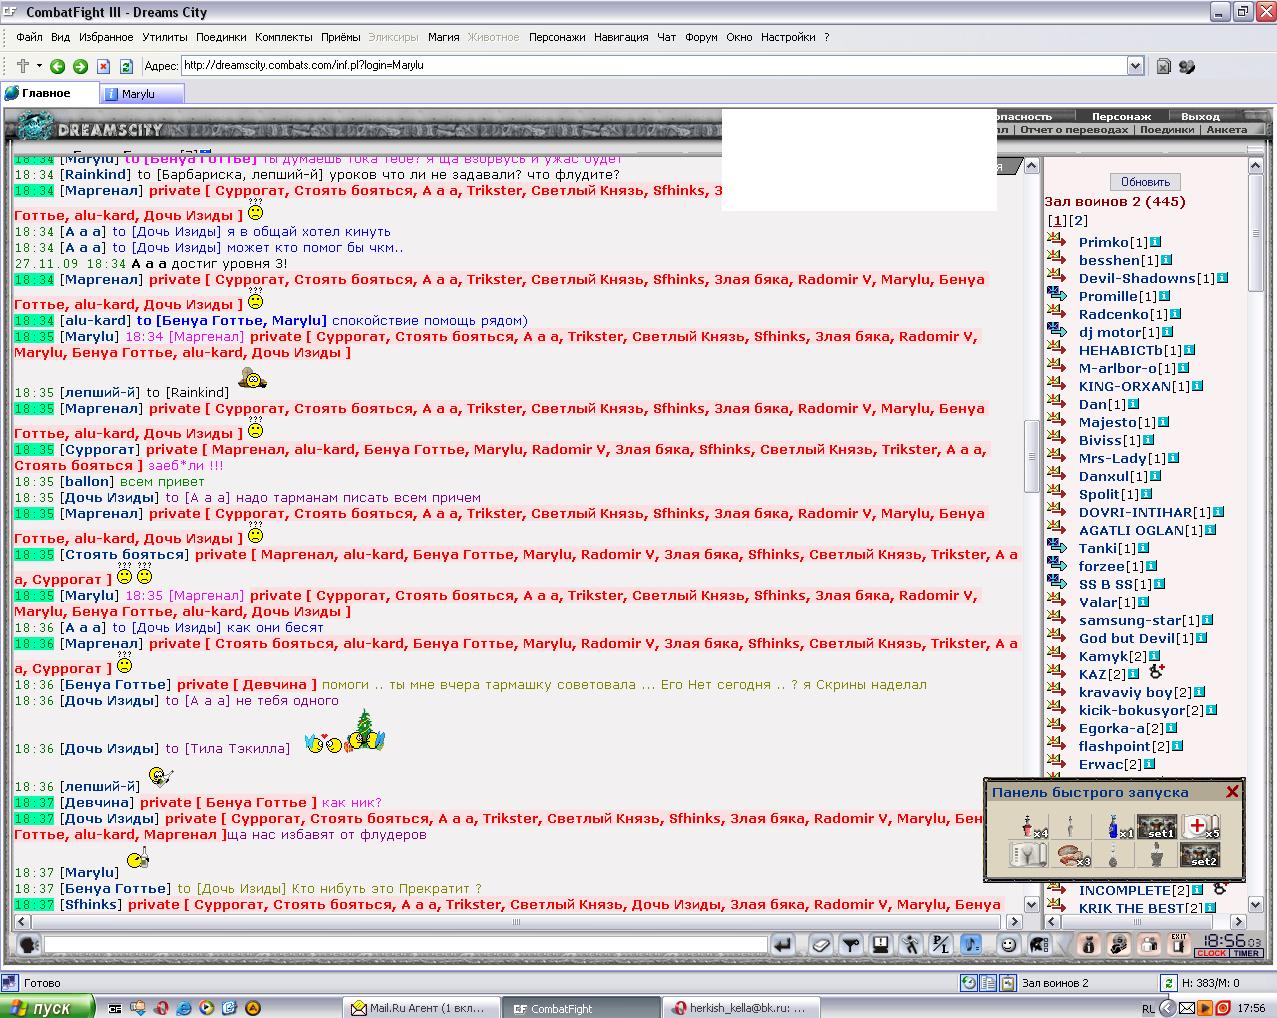Viewport: 1277px width, 1018px height.
Task: Click the chat message input field
Action: point(405,944)
